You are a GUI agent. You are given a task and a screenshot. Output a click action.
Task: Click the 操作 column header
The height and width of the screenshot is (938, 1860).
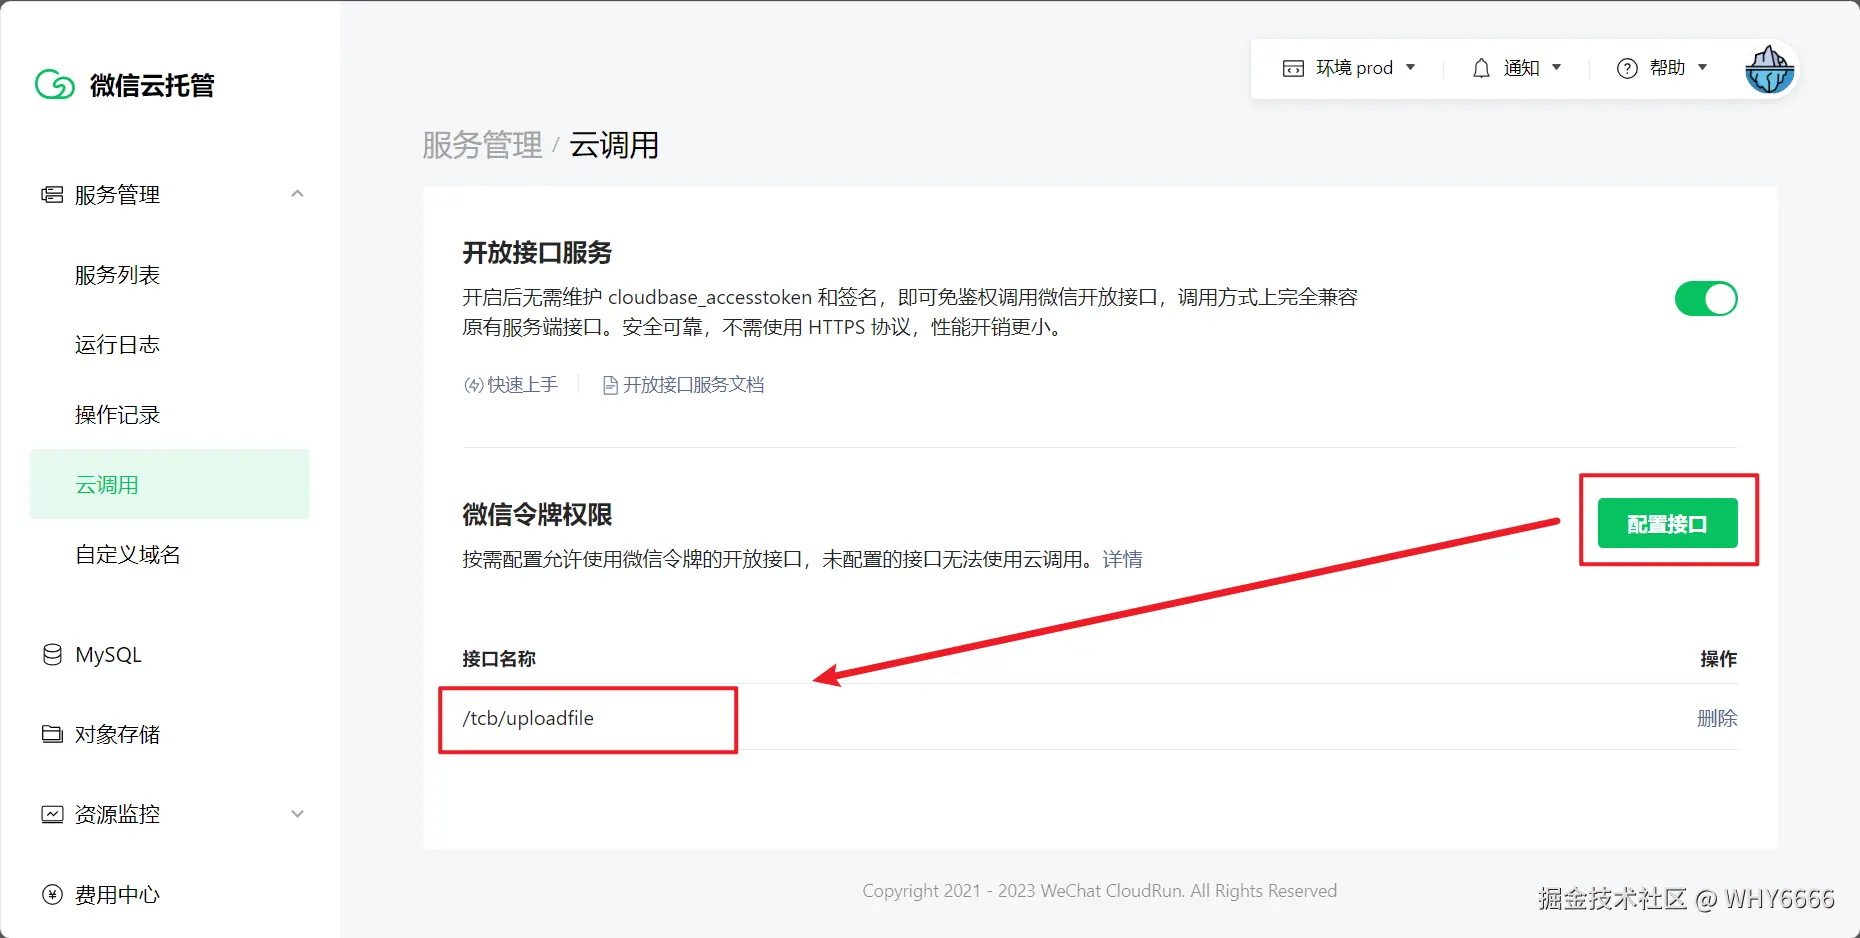coord(1719,659)
